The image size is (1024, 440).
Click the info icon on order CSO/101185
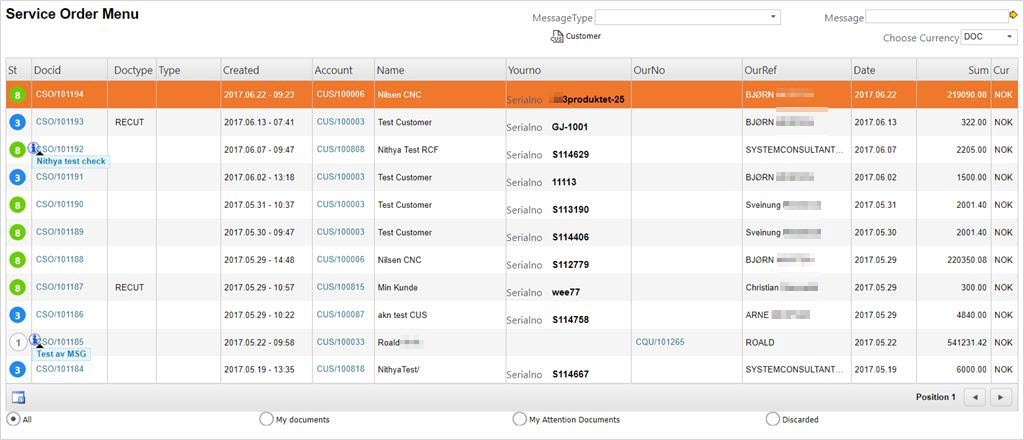tap(35, 340)
